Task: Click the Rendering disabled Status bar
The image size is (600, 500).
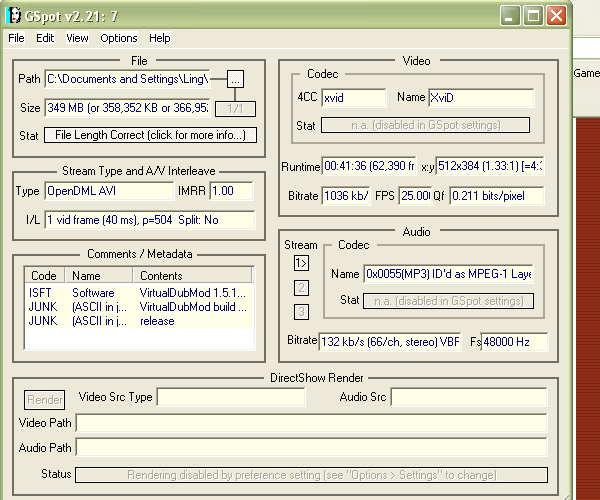Action: (311, 475)
